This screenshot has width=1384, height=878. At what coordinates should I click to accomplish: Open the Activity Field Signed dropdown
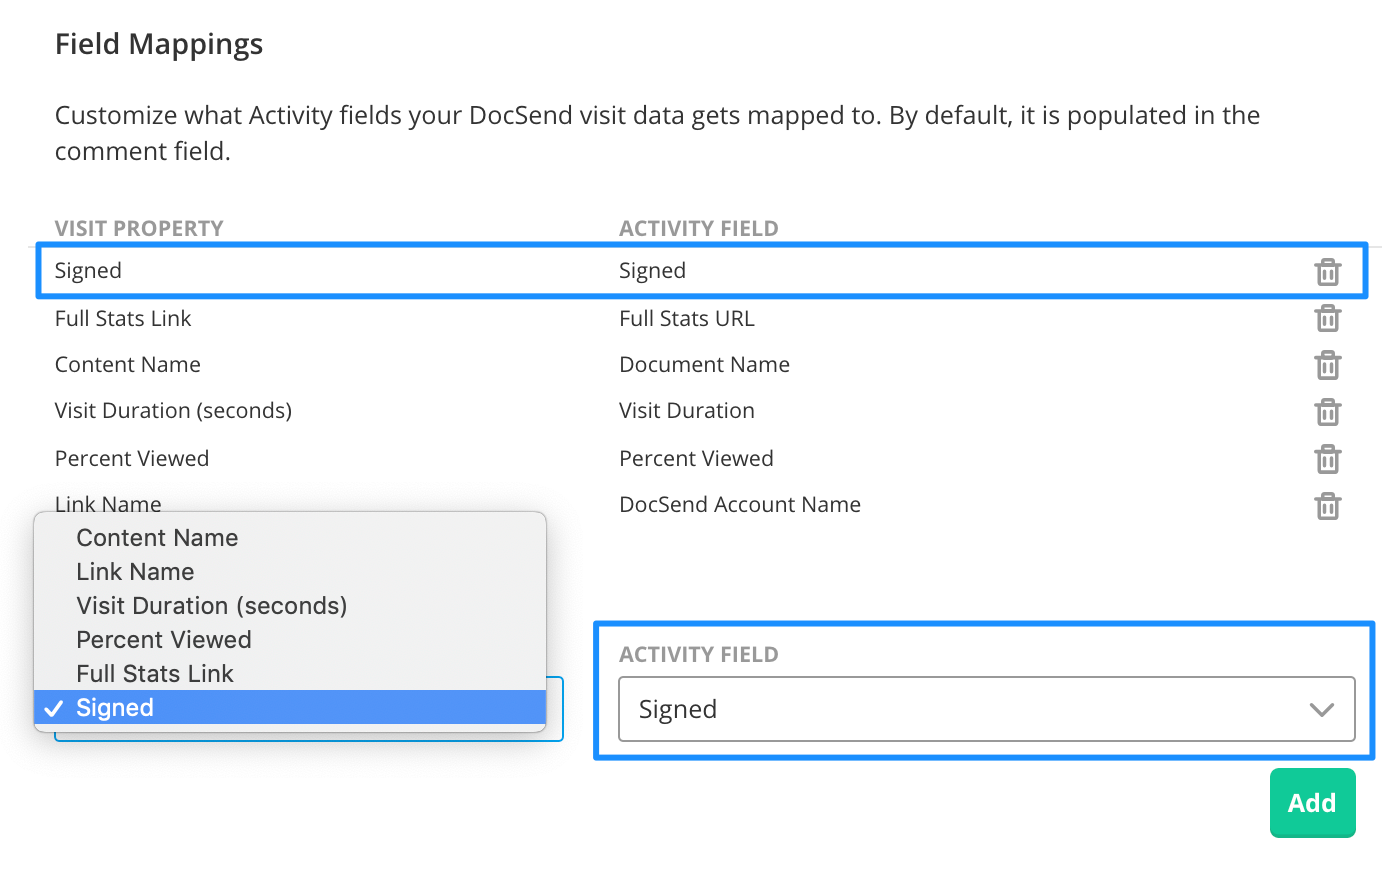[x=987, y=709]
